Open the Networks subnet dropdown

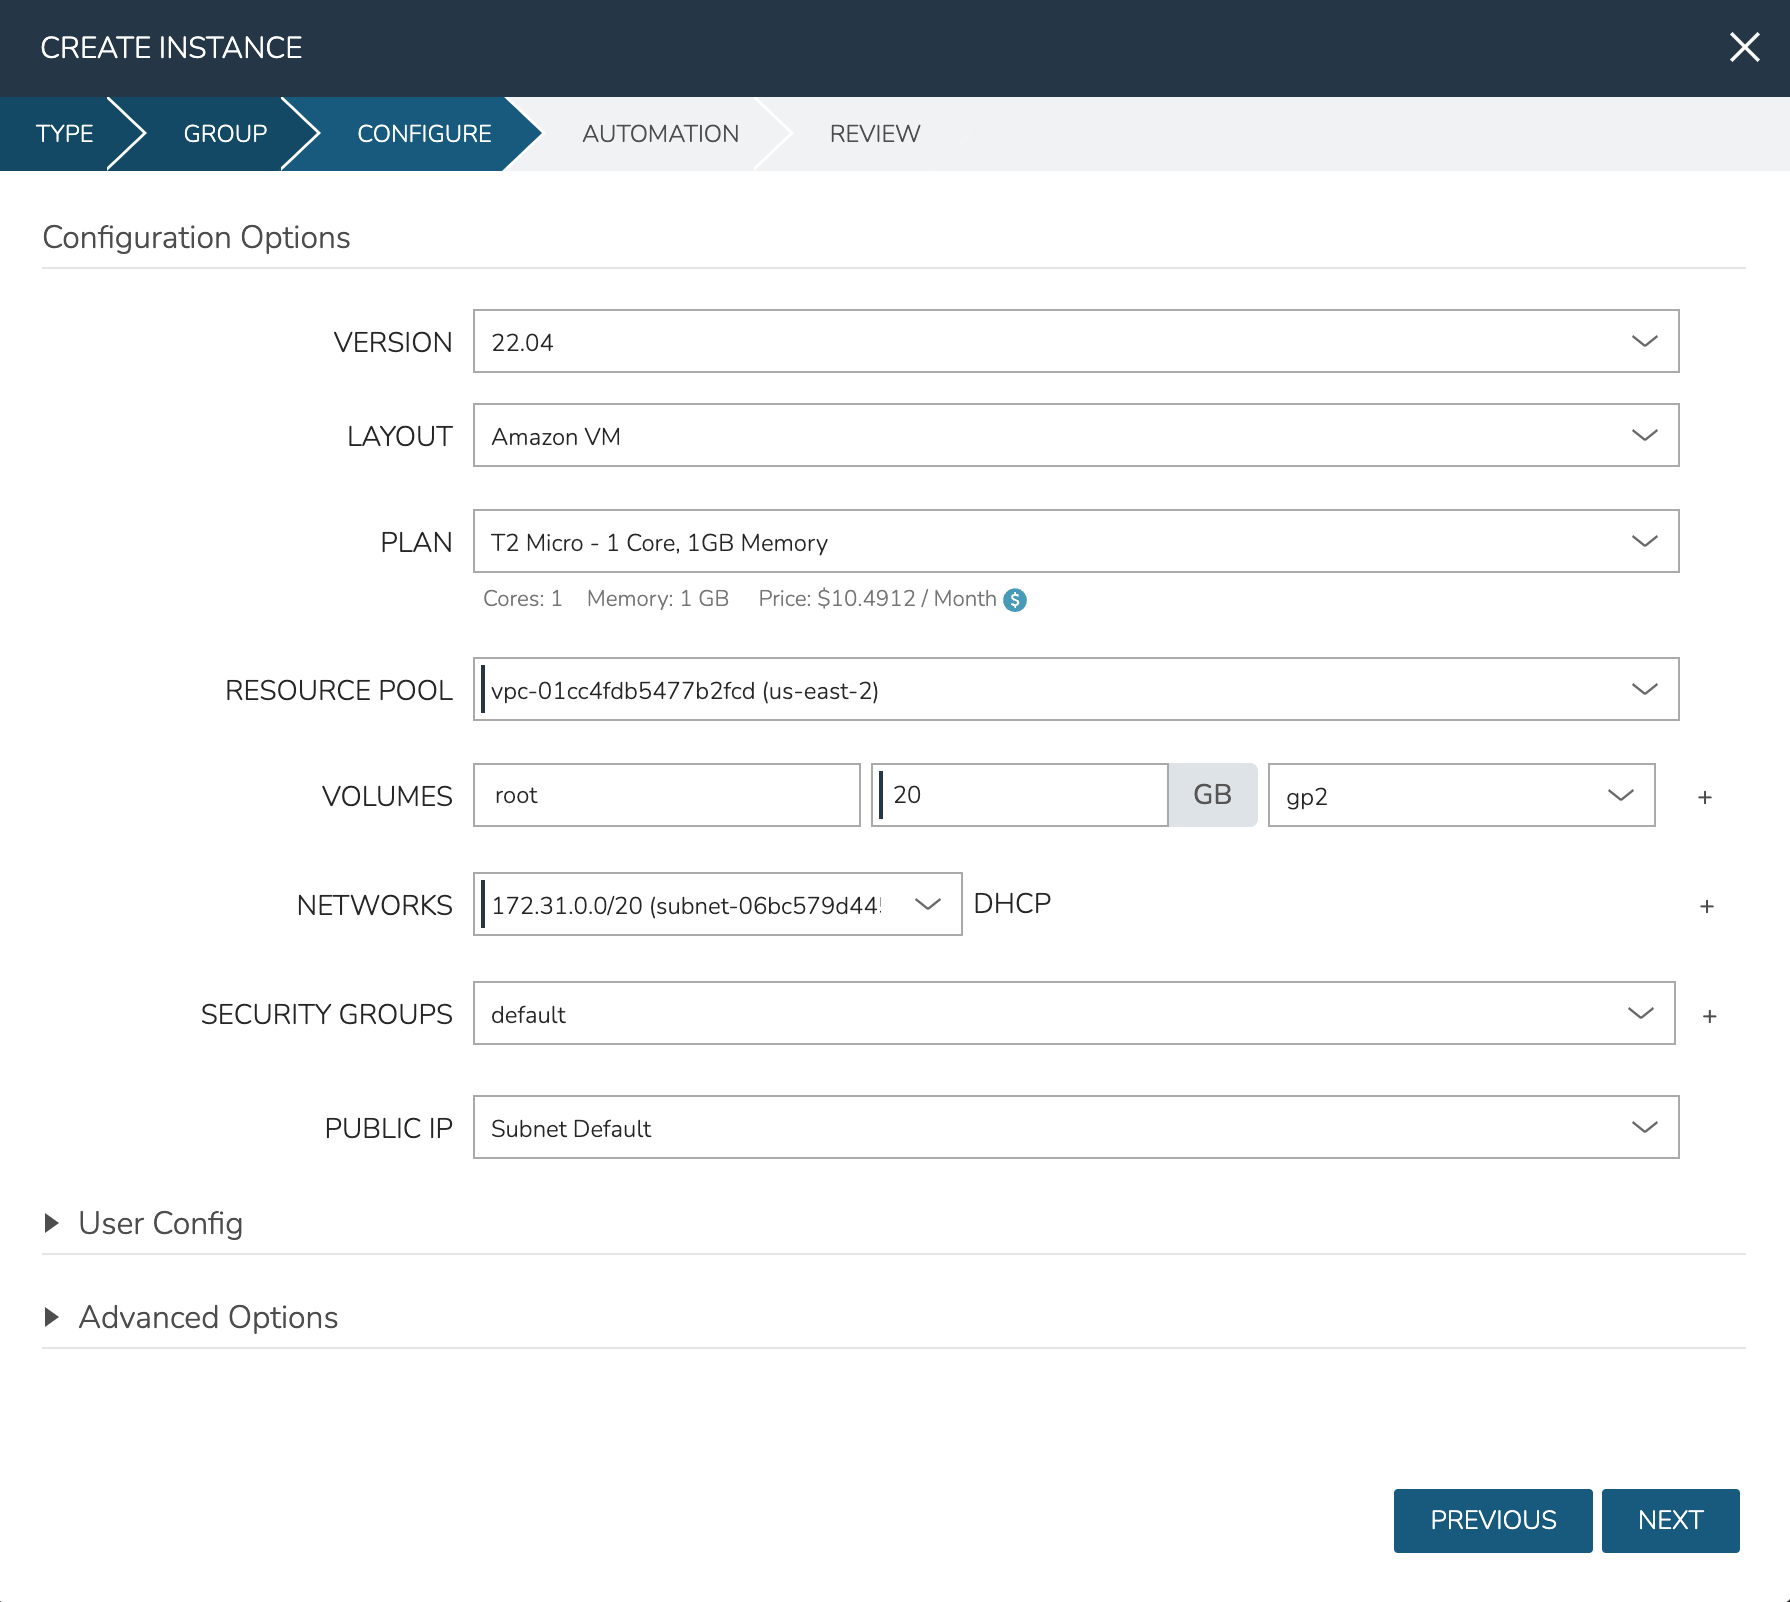coord(717,905)
